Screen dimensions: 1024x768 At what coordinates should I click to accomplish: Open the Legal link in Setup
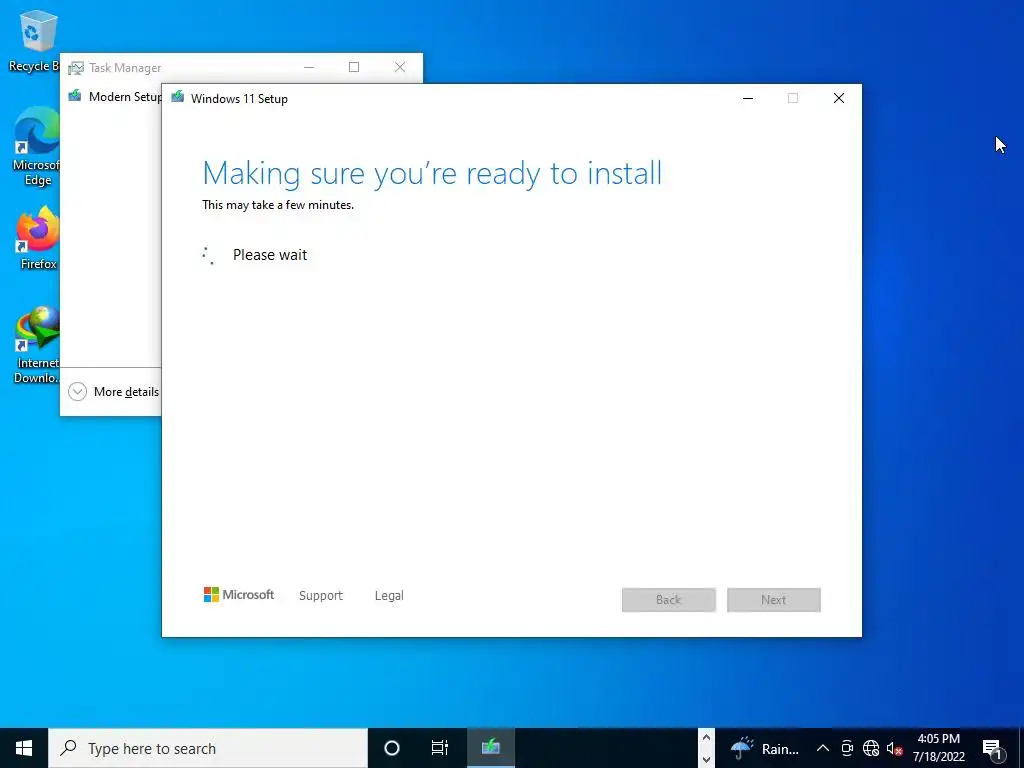tap(389, 596)
